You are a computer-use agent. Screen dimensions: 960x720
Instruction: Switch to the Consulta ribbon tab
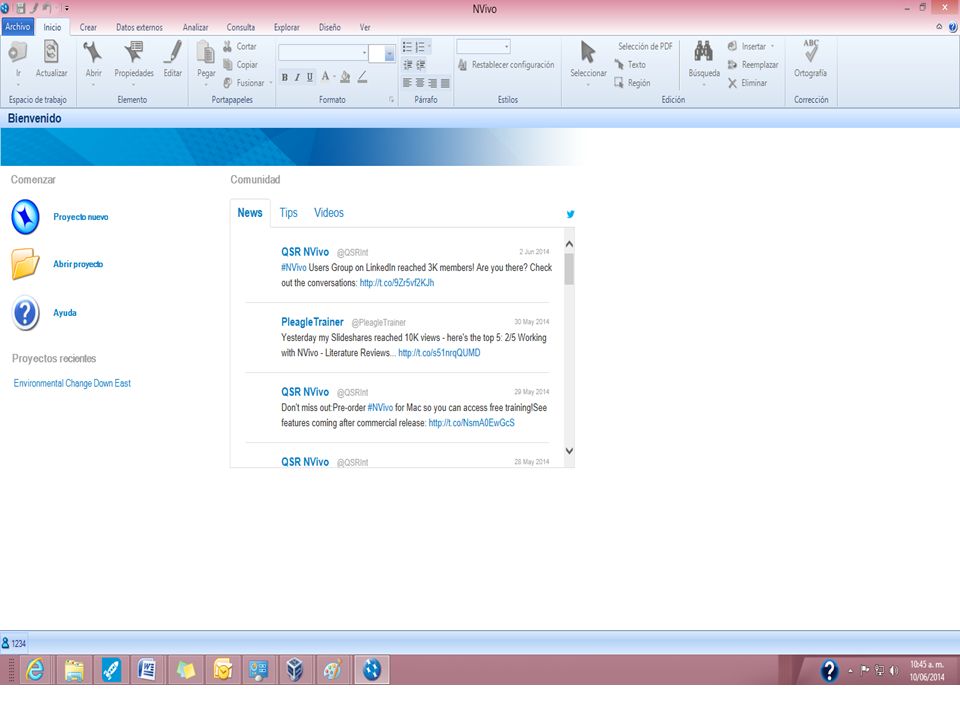tap(241, 28)
